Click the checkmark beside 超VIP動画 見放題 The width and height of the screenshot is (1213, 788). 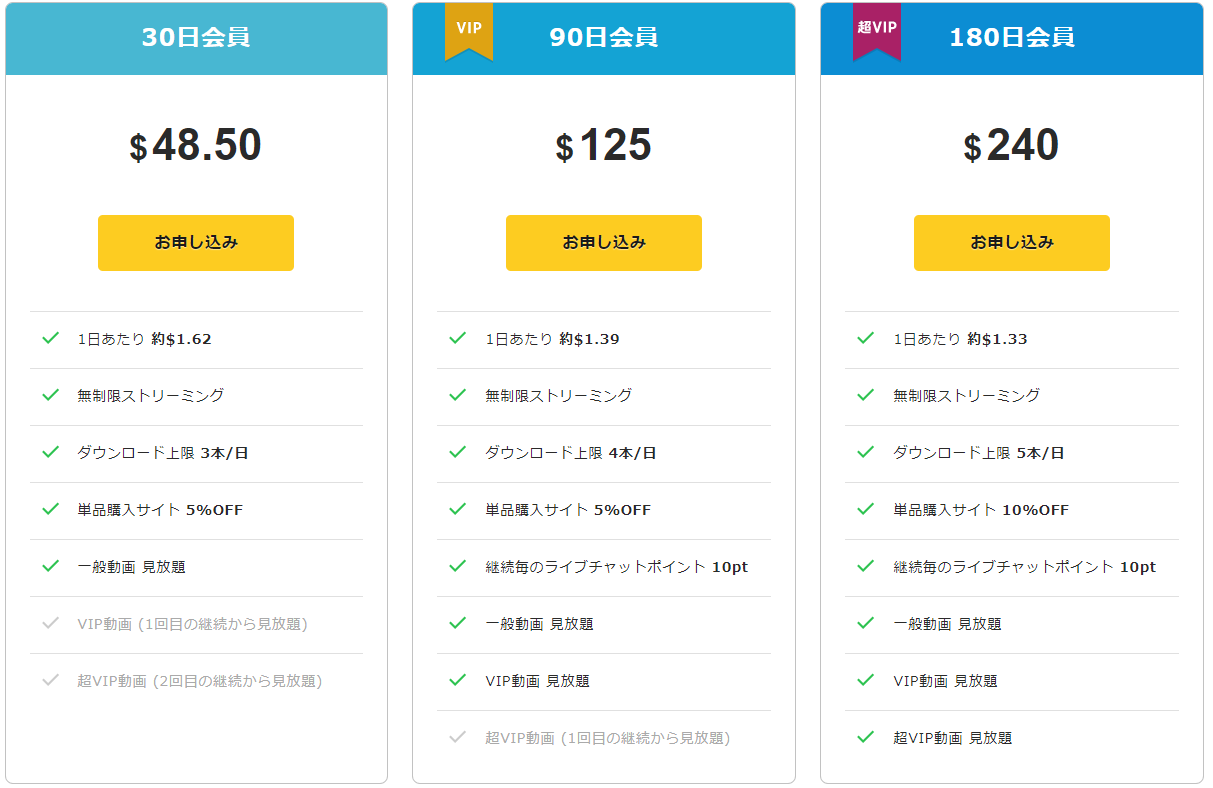pos(866,738)
